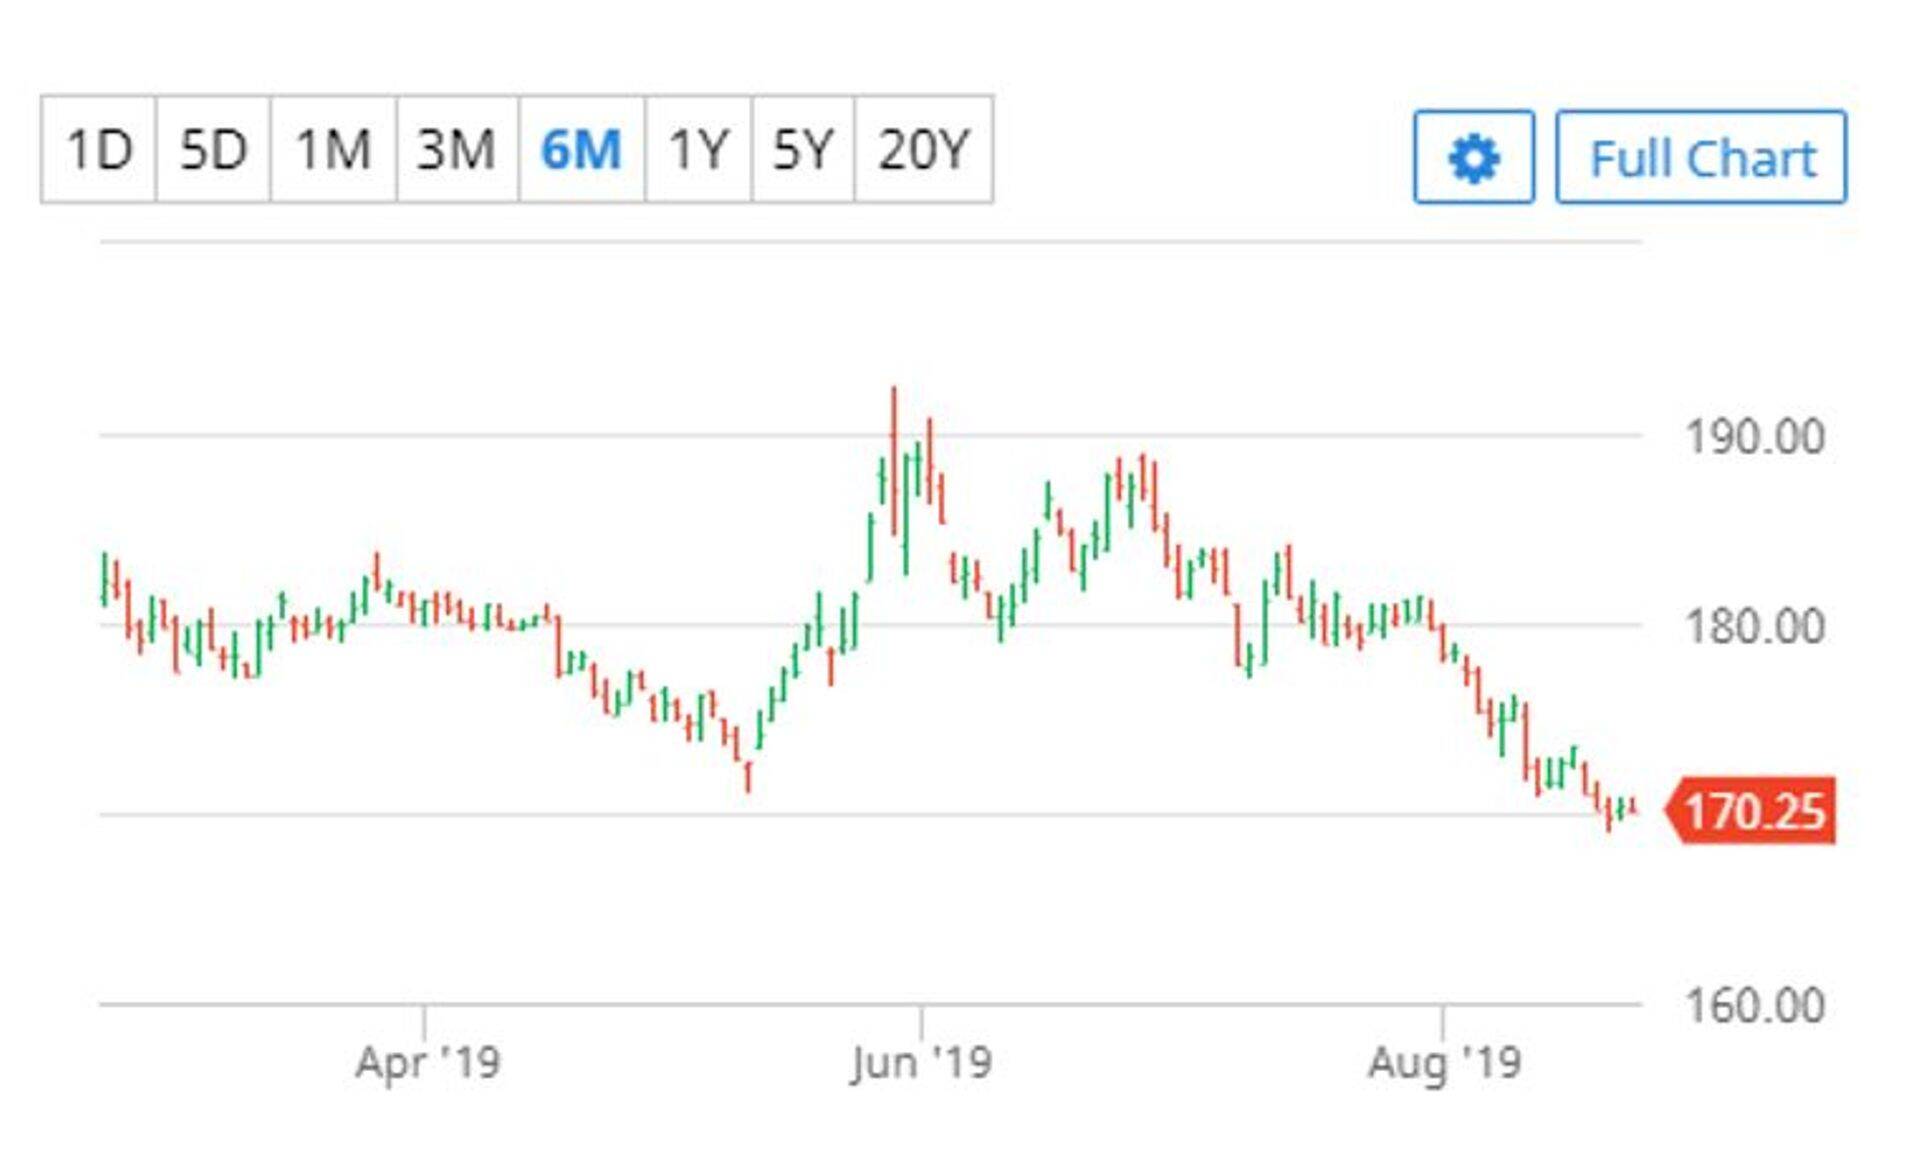Click the last candlestick at chart's right edge
The width and height of the screenshot is (1920, 1149).
point(1633,806)
